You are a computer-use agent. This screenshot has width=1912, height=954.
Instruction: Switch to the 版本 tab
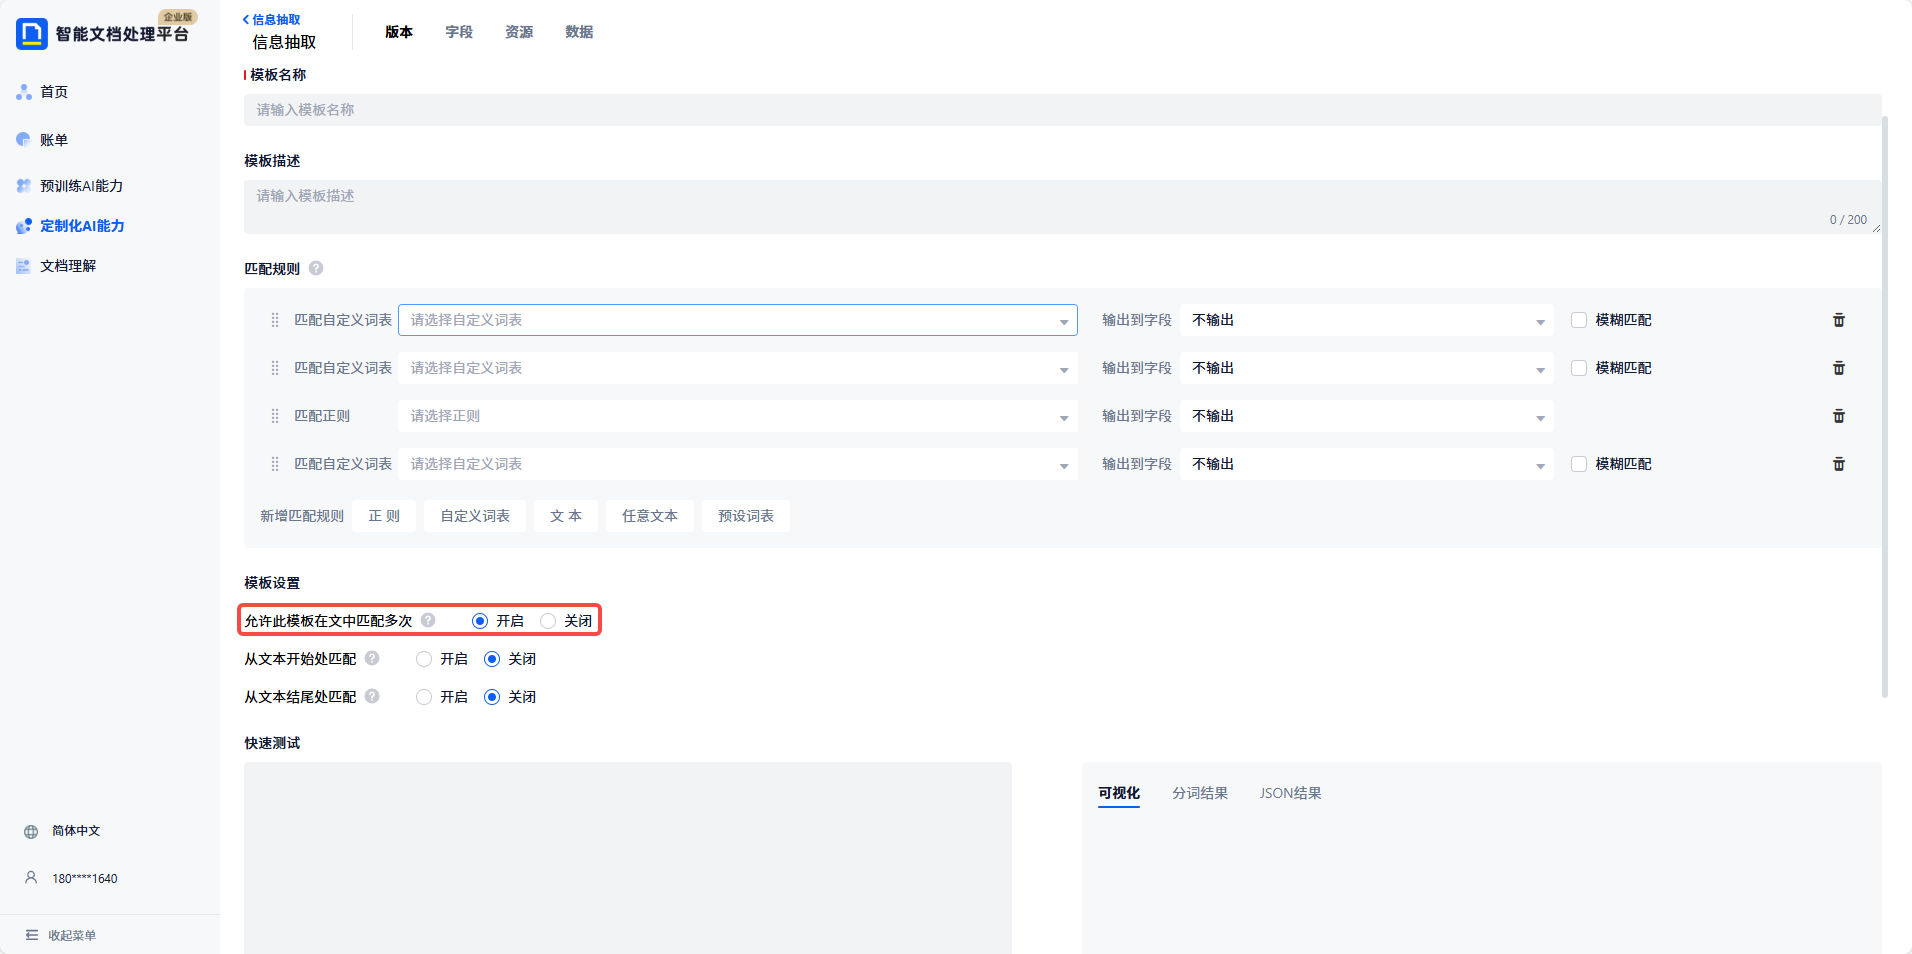399,32
